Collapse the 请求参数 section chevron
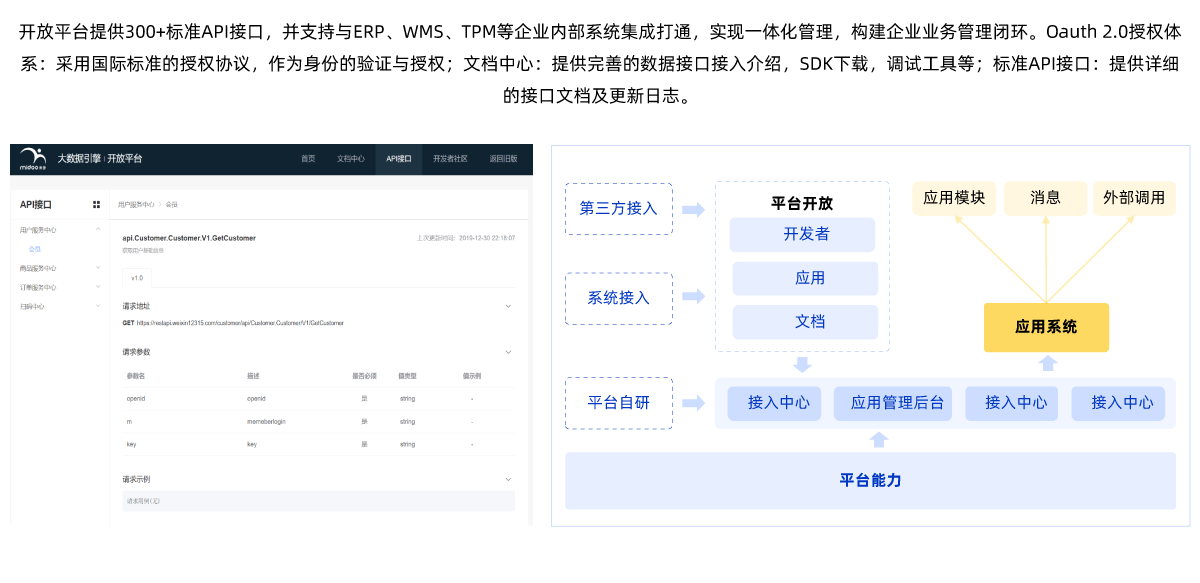Image resolution: width=1200 pixels, height=583 pixels. (508, 352)
